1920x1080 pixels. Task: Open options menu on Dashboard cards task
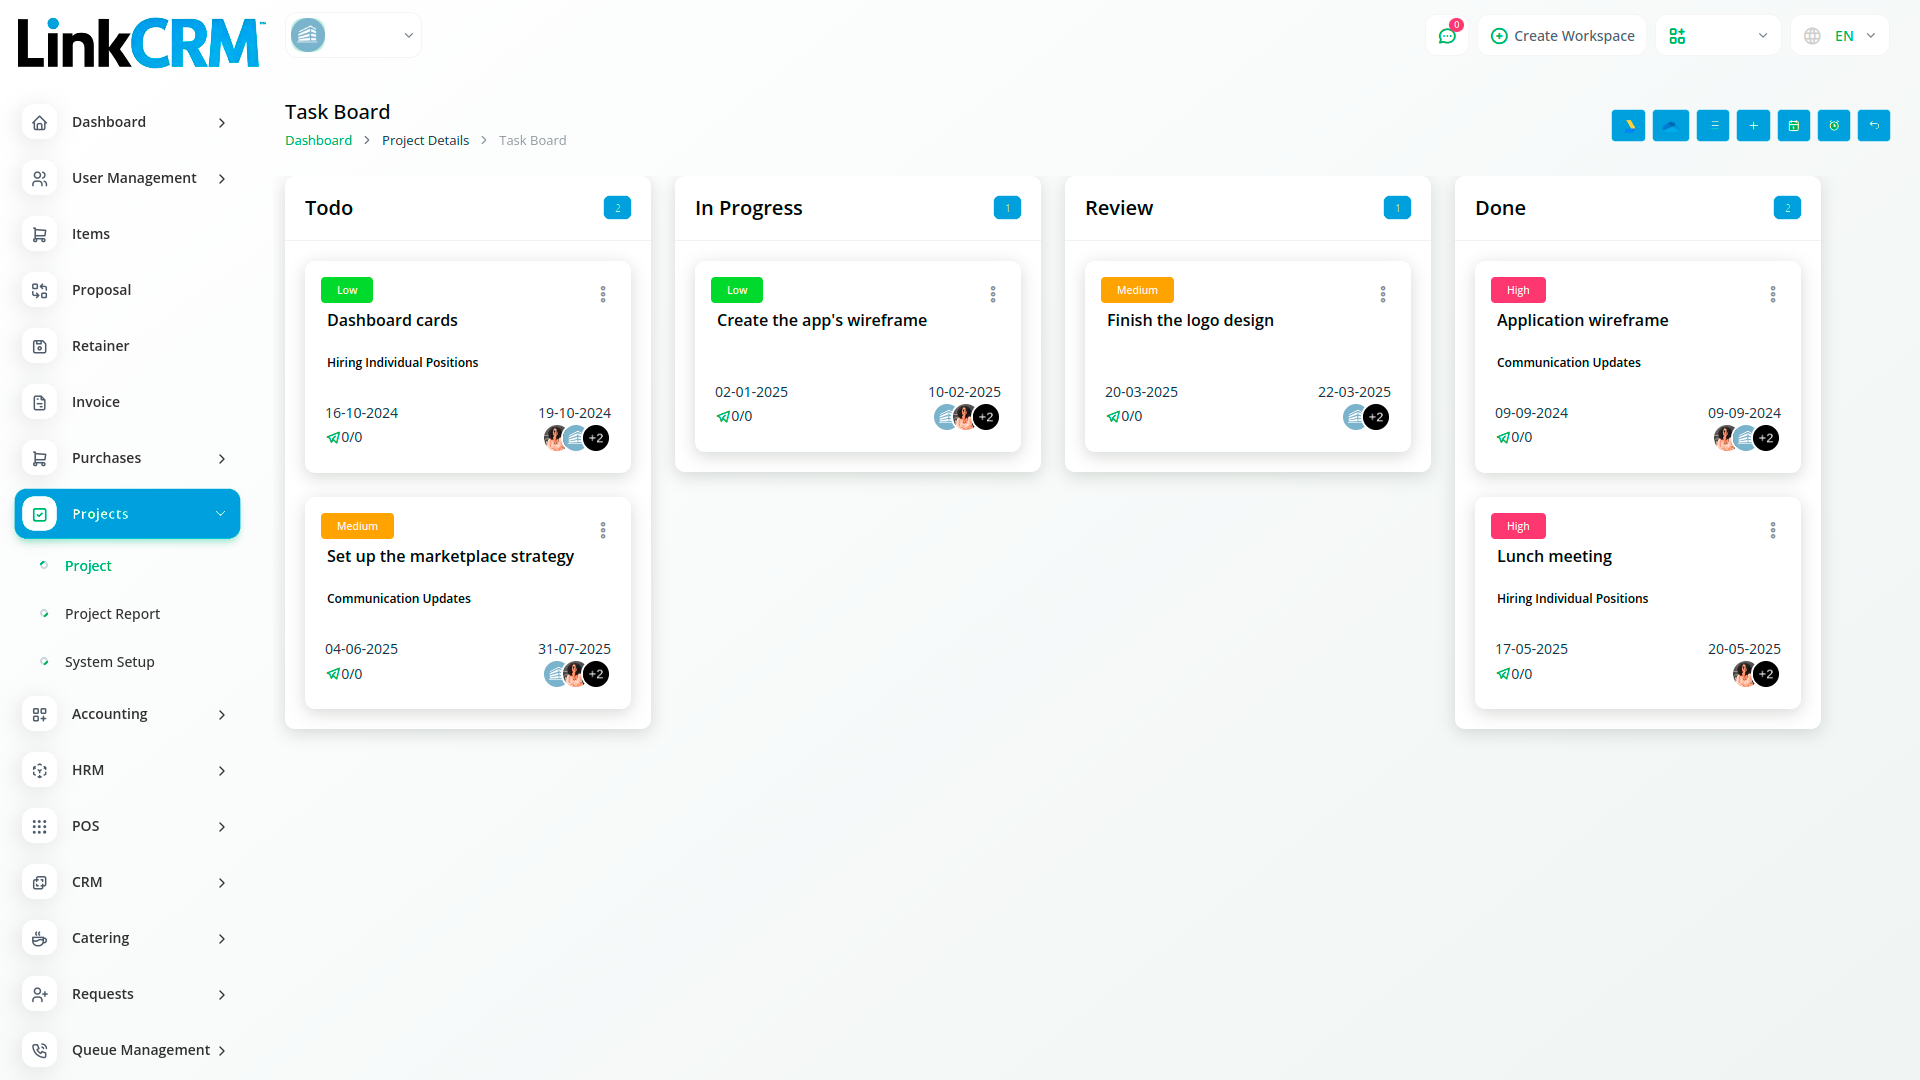pos(603,294)
